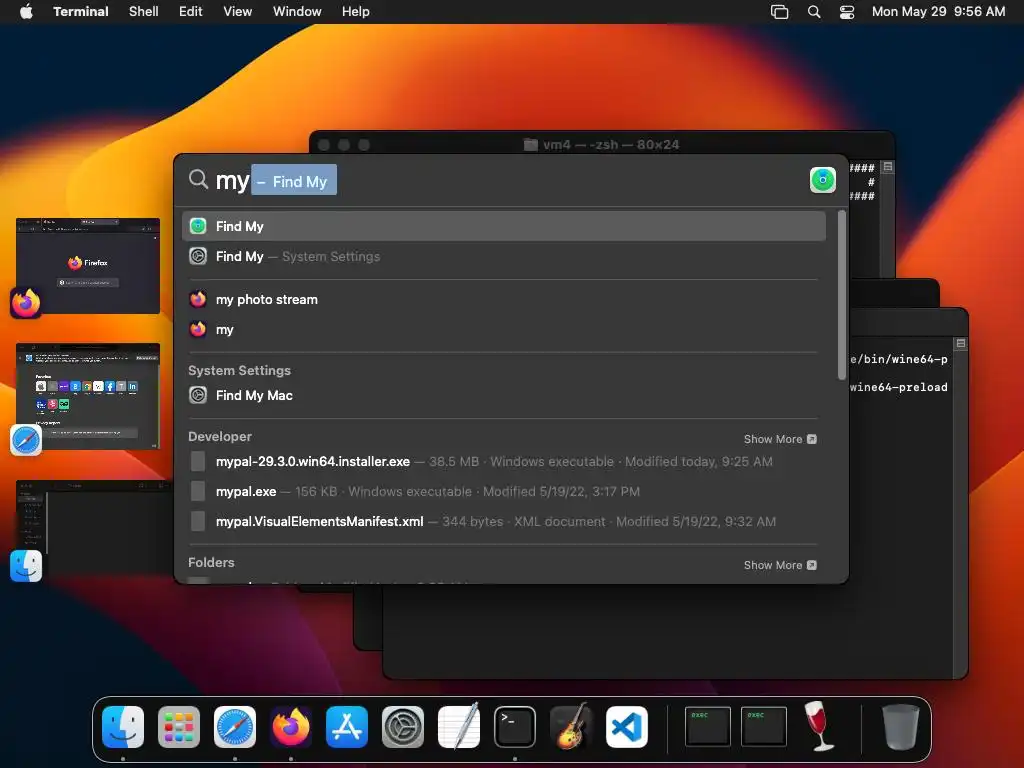
Task: Click the split-pane icon in vm4 Terminal
Action: tap(888, 167)
